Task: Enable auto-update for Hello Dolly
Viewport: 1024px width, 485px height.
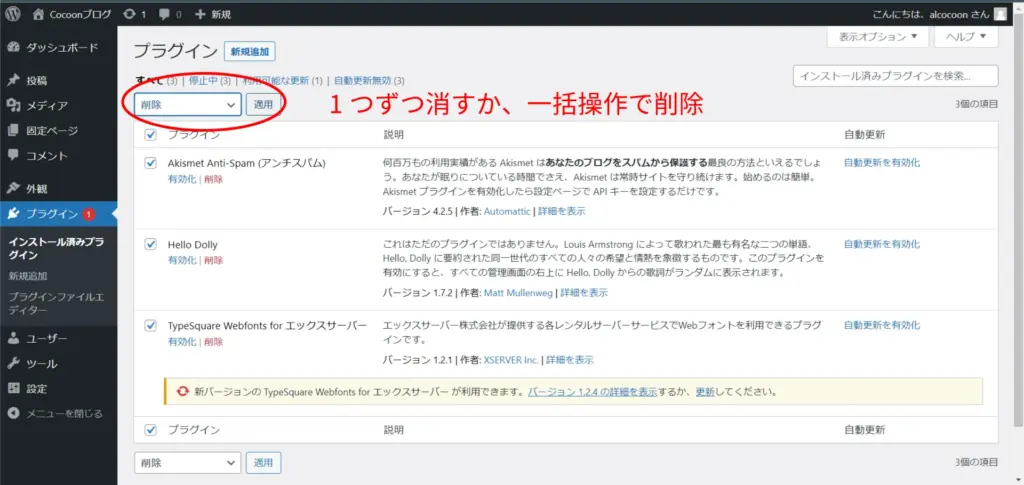Action: (882, 244)
